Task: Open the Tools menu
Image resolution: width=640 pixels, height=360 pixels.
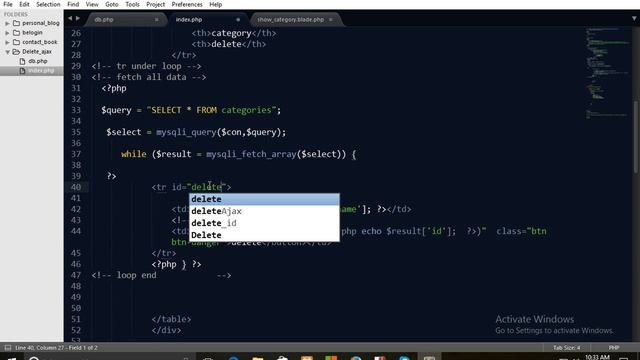Action: coord(132,4)
